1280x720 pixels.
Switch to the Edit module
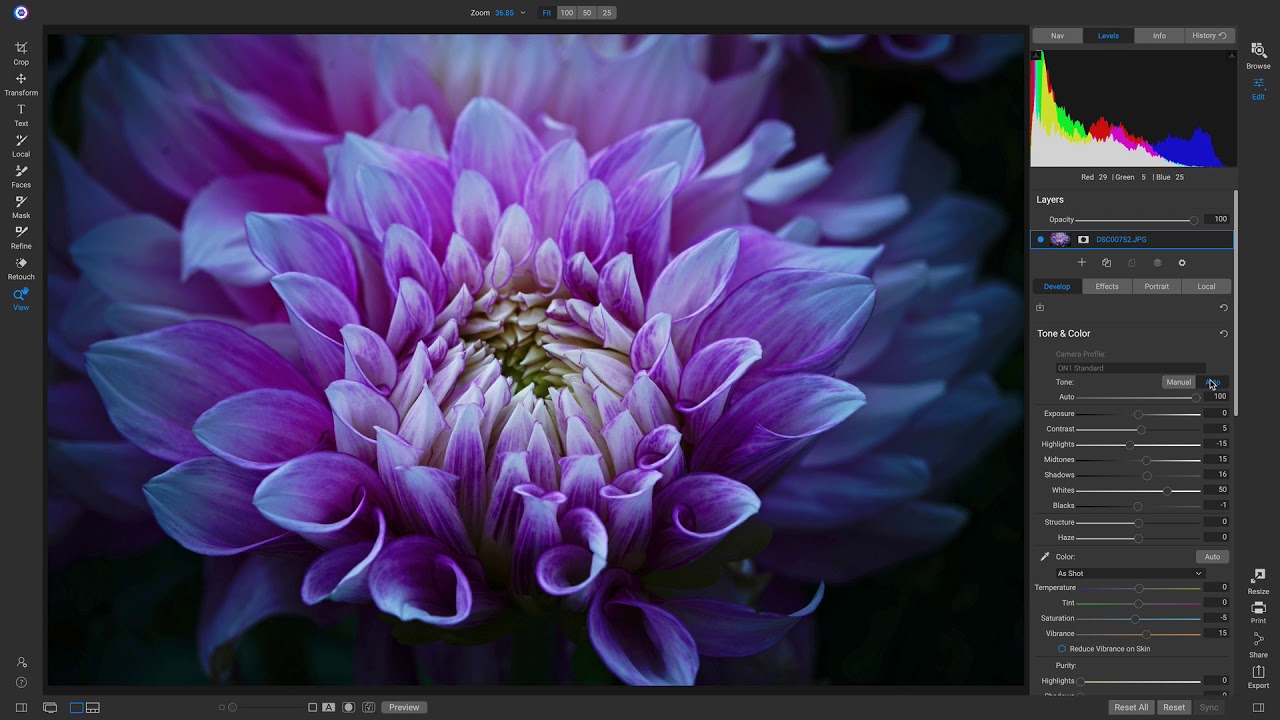[1258, 89]
